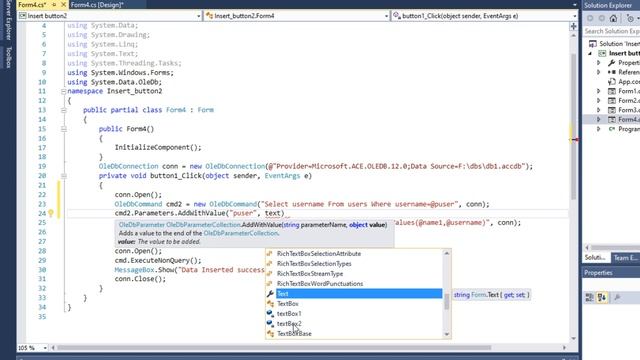Expand the References node in Solution Explorer
Screen dimensions: 640x360
(599, 72)
